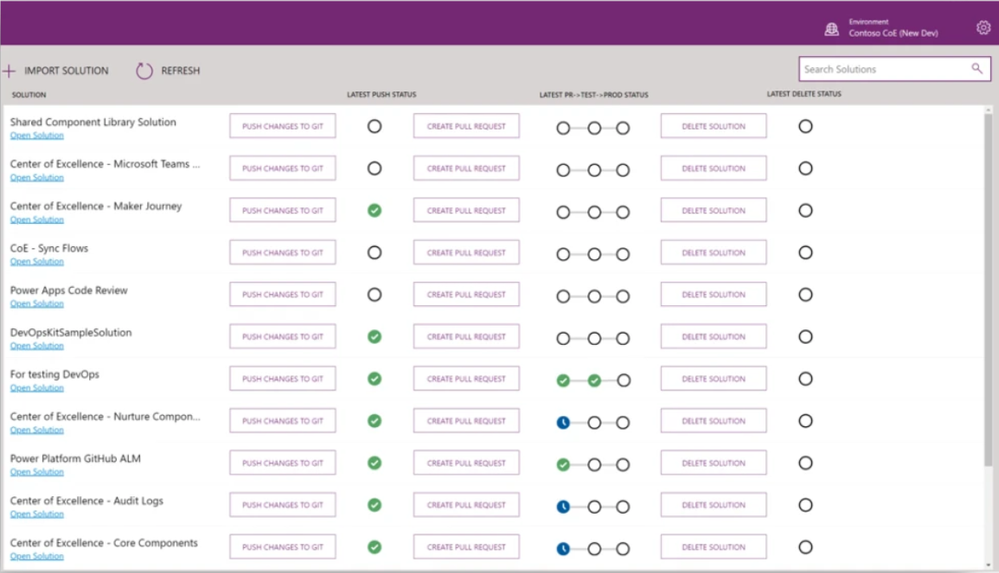Viewport: 999px width, 573px height.
Task: Click push status checkmark for Nurture Components
Action: point(375,421)
